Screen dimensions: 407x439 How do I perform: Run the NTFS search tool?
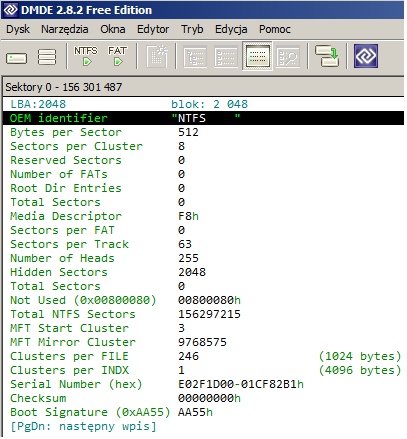pos(86,56)
